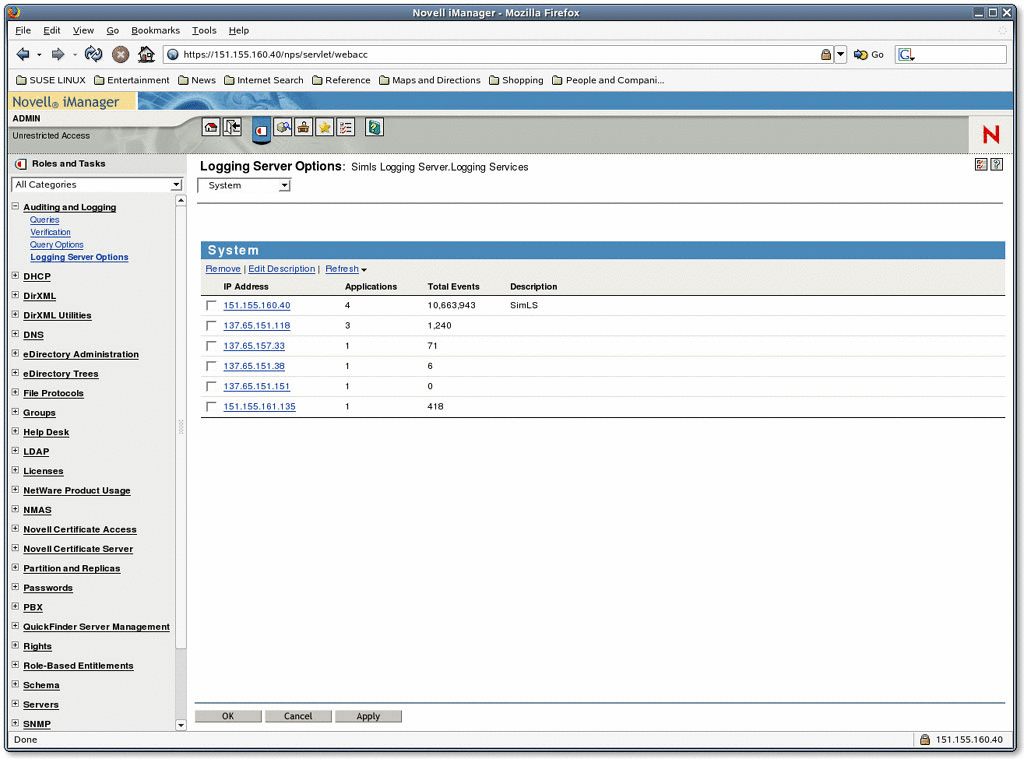This screenshot has width=1024, height=759.
Task: Click the Remove link
Action: pyautogui.click(x=223, y=269)
